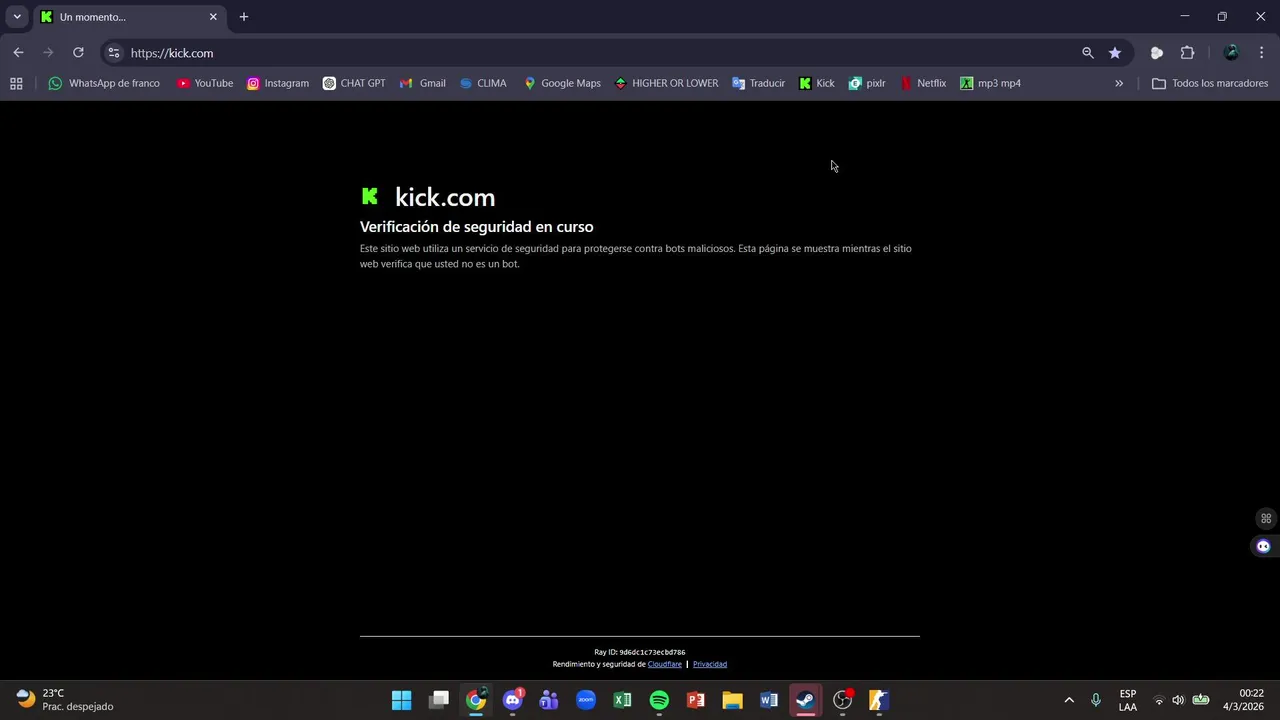The width and height of the screenshot is (1280, 720).
Task: Open the Kick bookmark
Action: tap(816, 83)
